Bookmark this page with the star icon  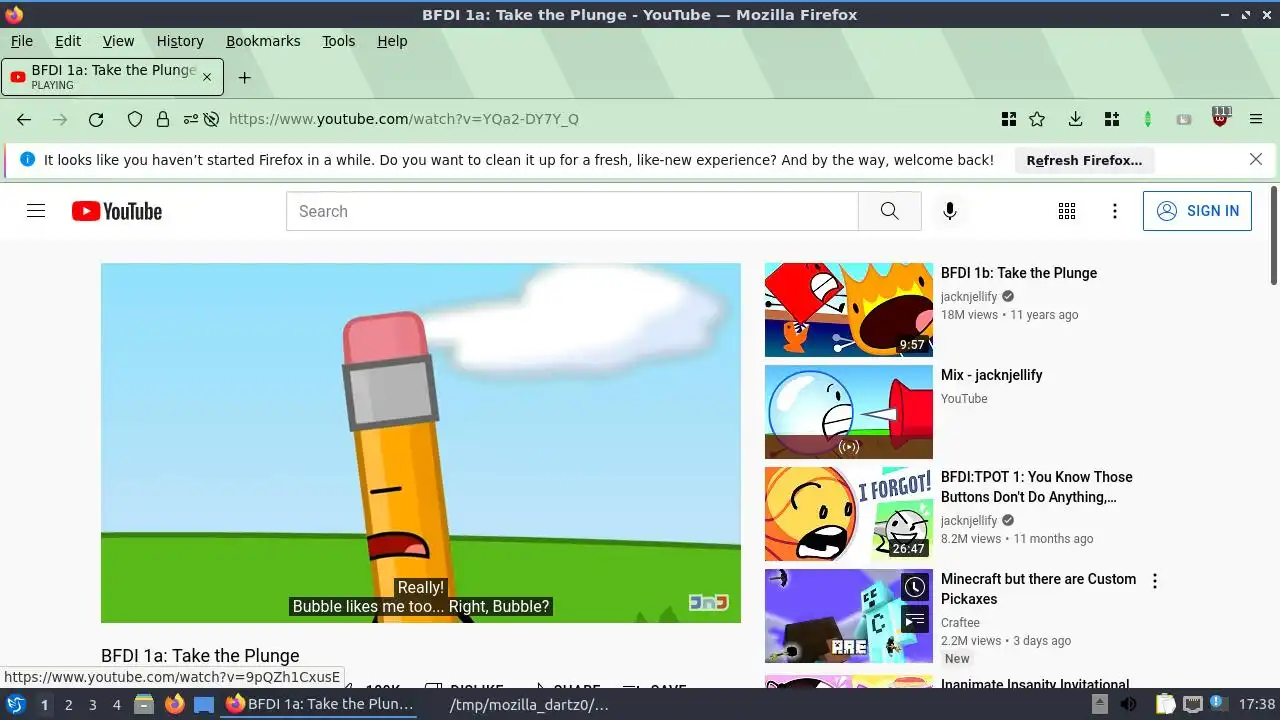1037,119
